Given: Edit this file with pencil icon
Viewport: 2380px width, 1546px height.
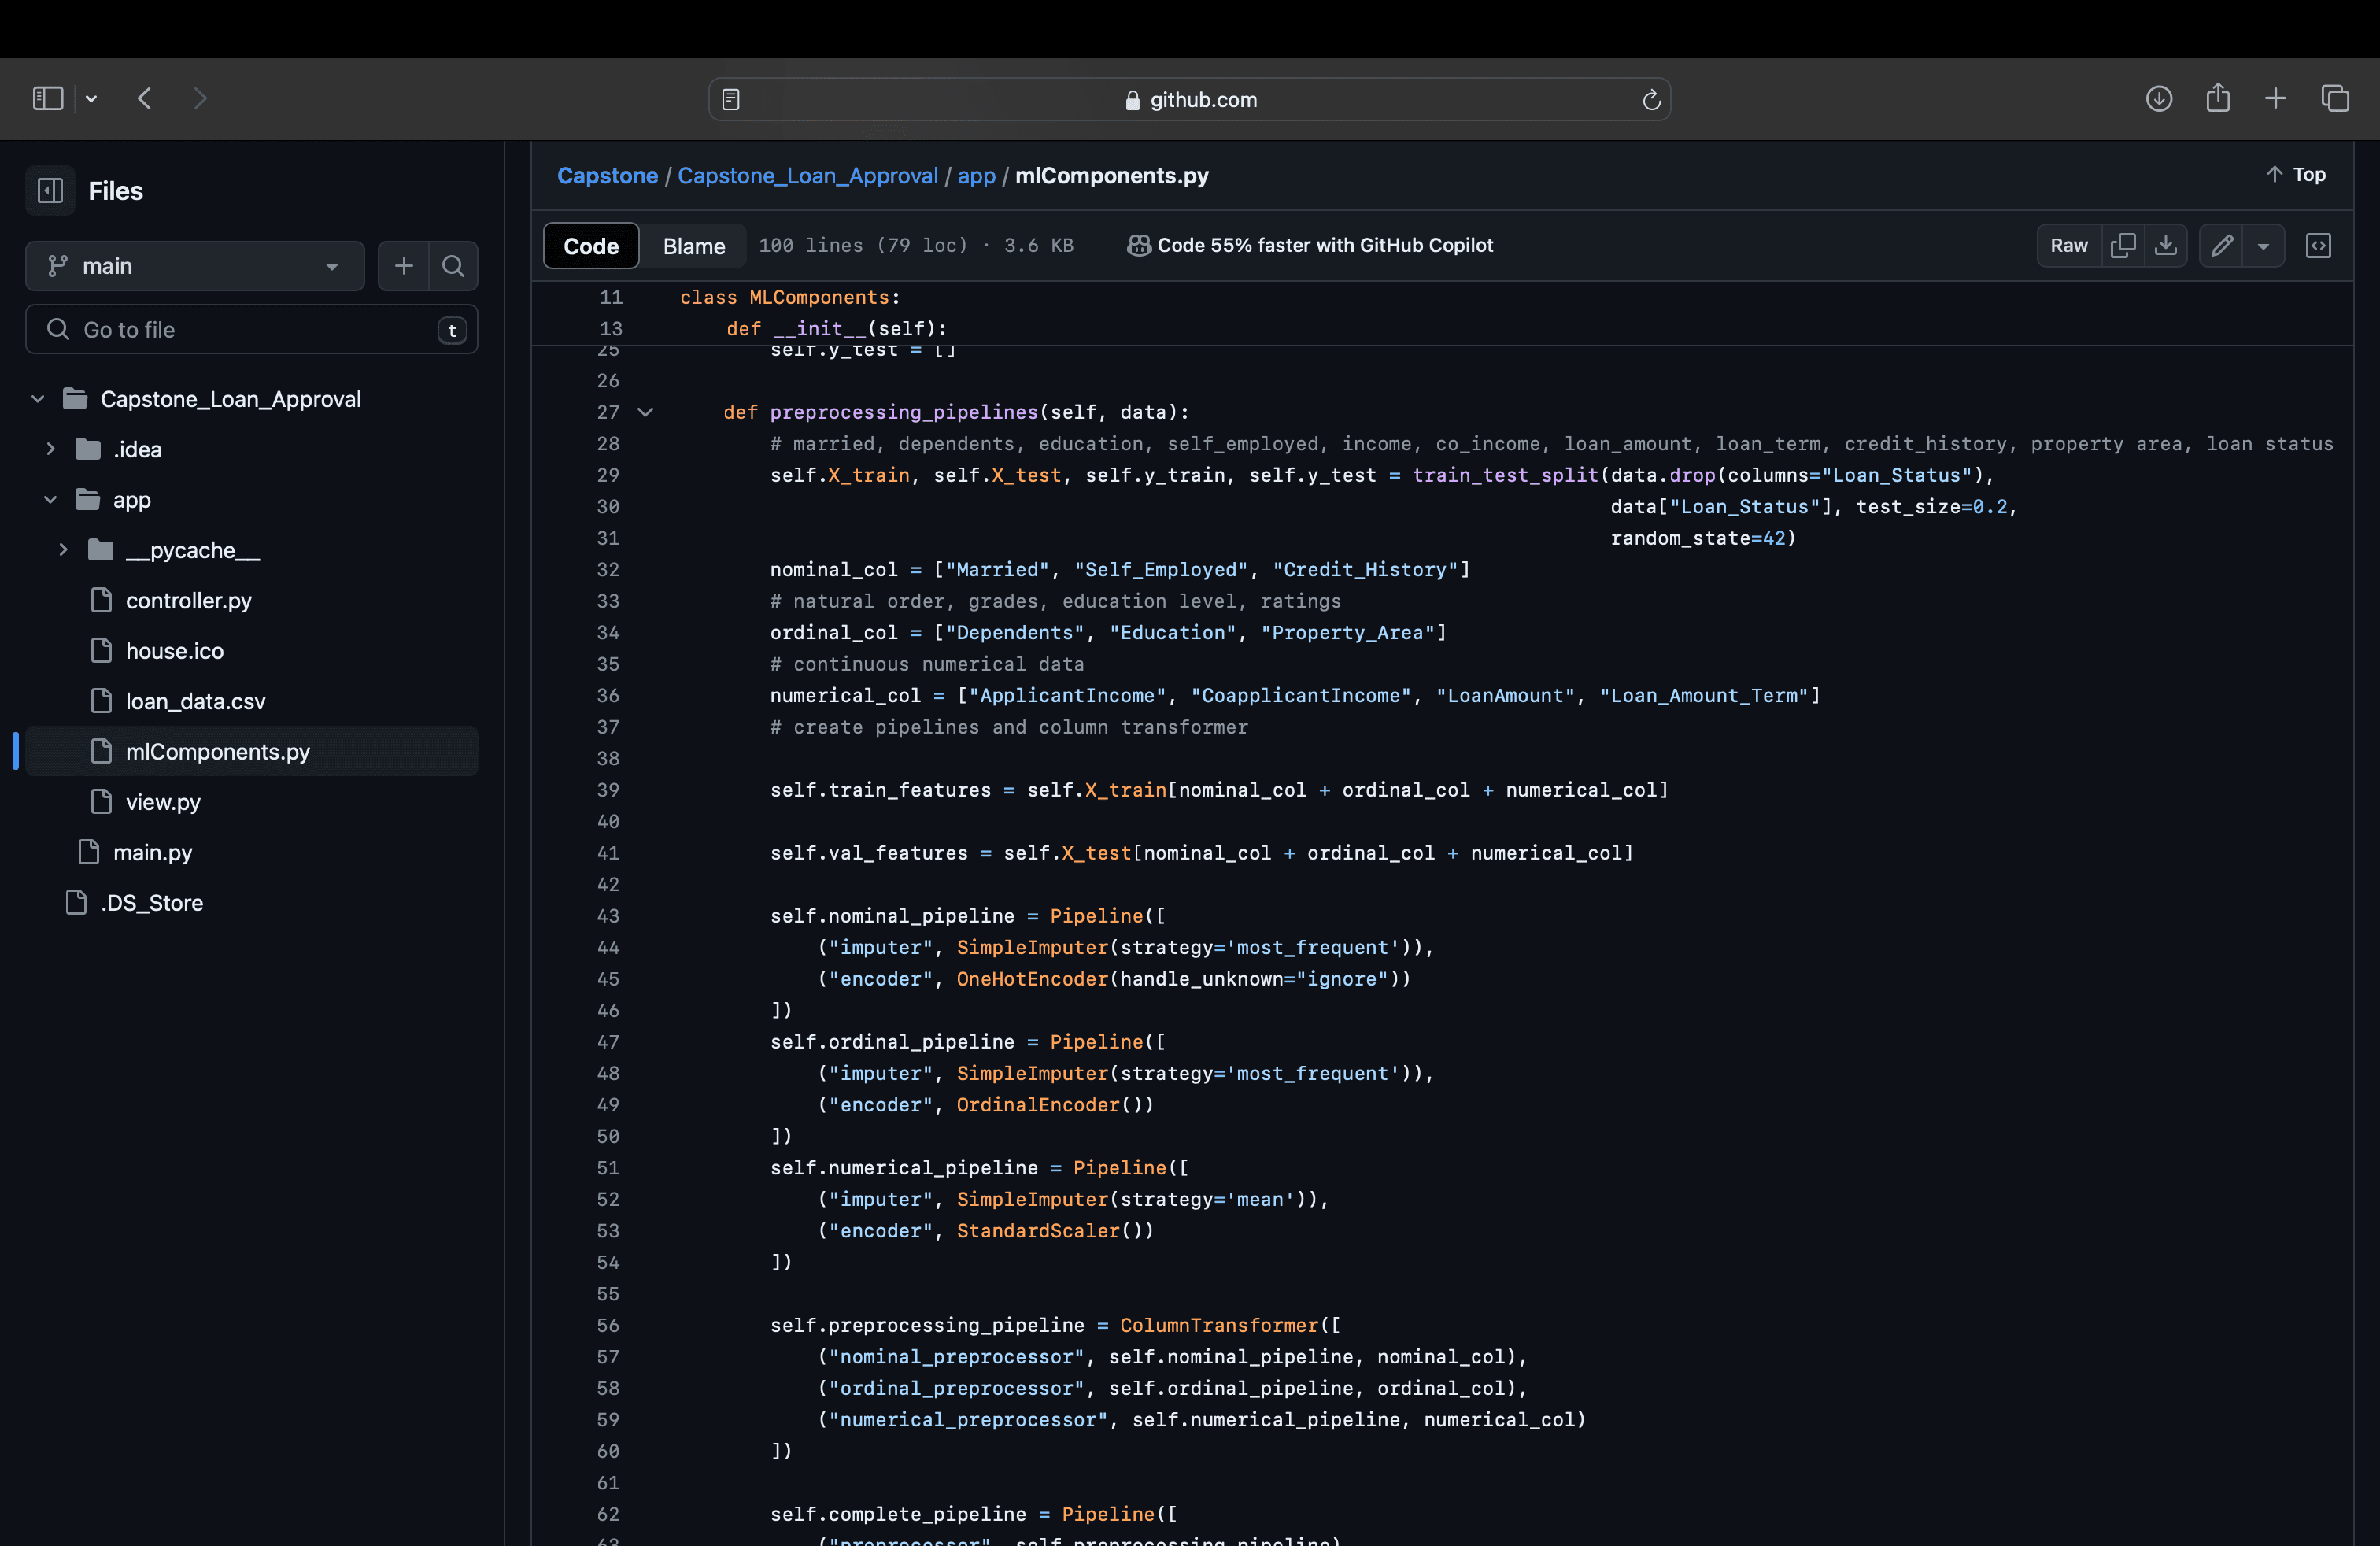Looking at the screenshot, I should click(2221, 245).
